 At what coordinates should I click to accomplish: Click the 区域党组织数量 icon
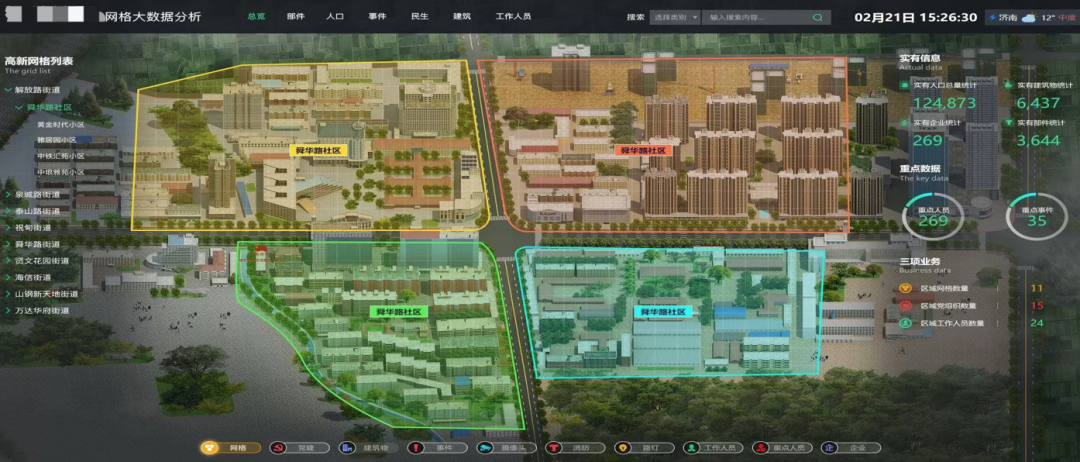pos(906,306)
